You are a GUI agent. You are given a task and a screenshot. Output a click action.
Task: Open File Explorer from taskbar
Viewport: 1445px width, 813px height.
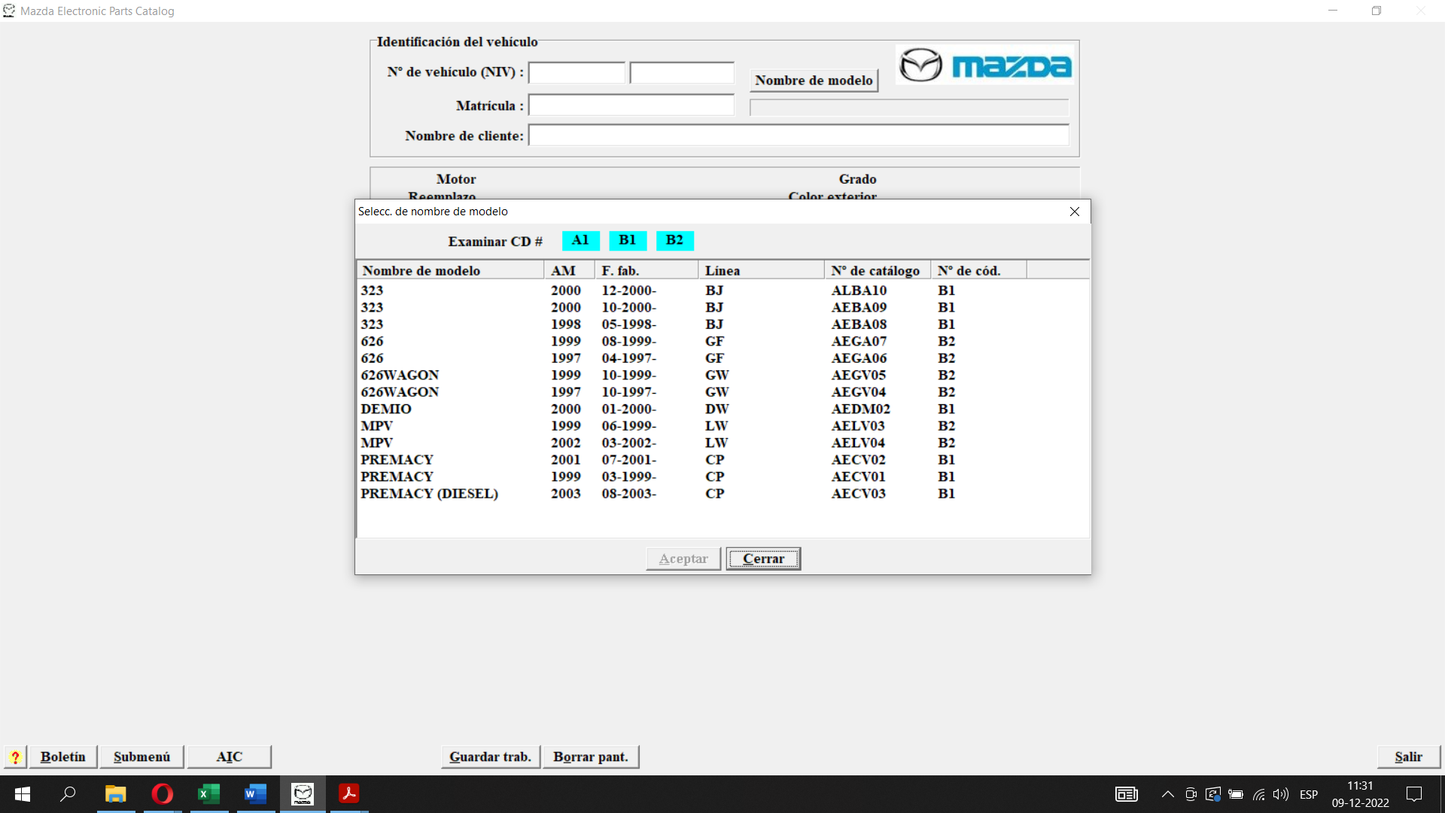tap(116, 794)
